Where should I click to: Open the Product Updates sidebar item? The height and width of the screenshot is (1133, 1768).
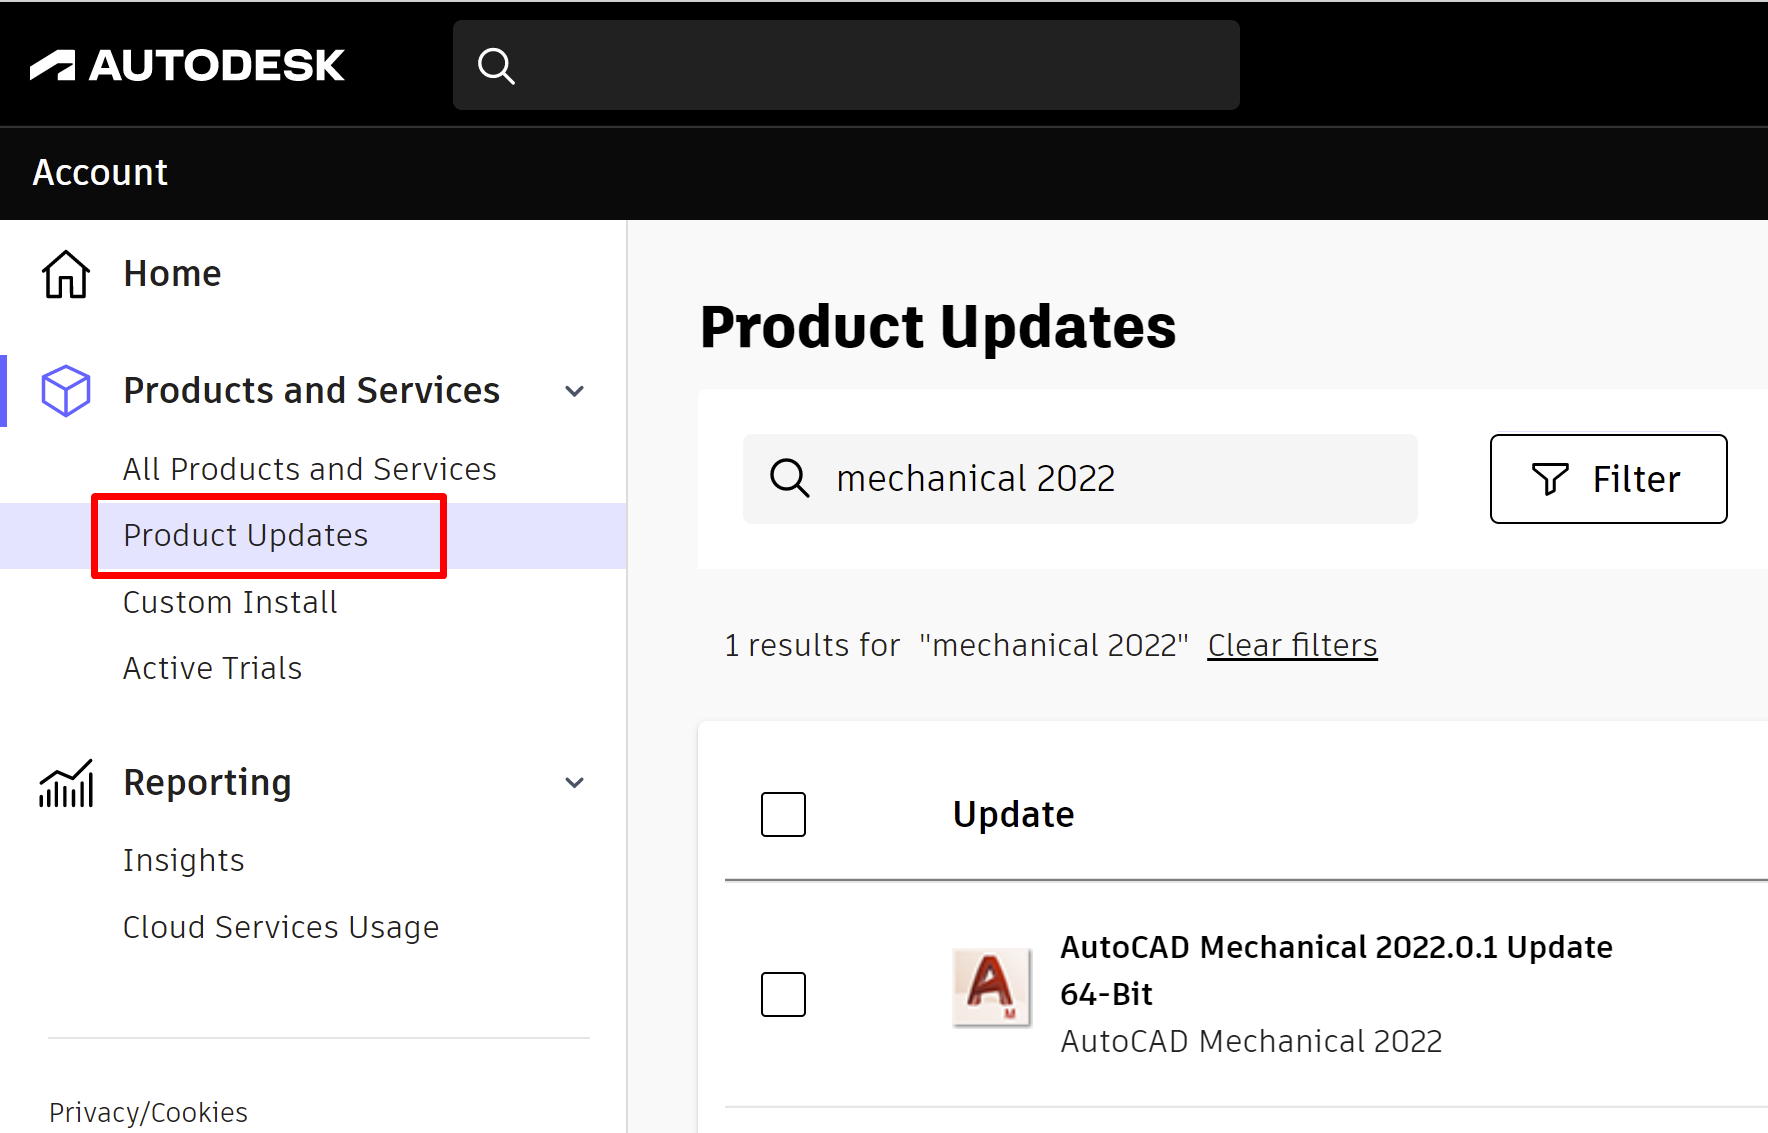pos(245,535)
